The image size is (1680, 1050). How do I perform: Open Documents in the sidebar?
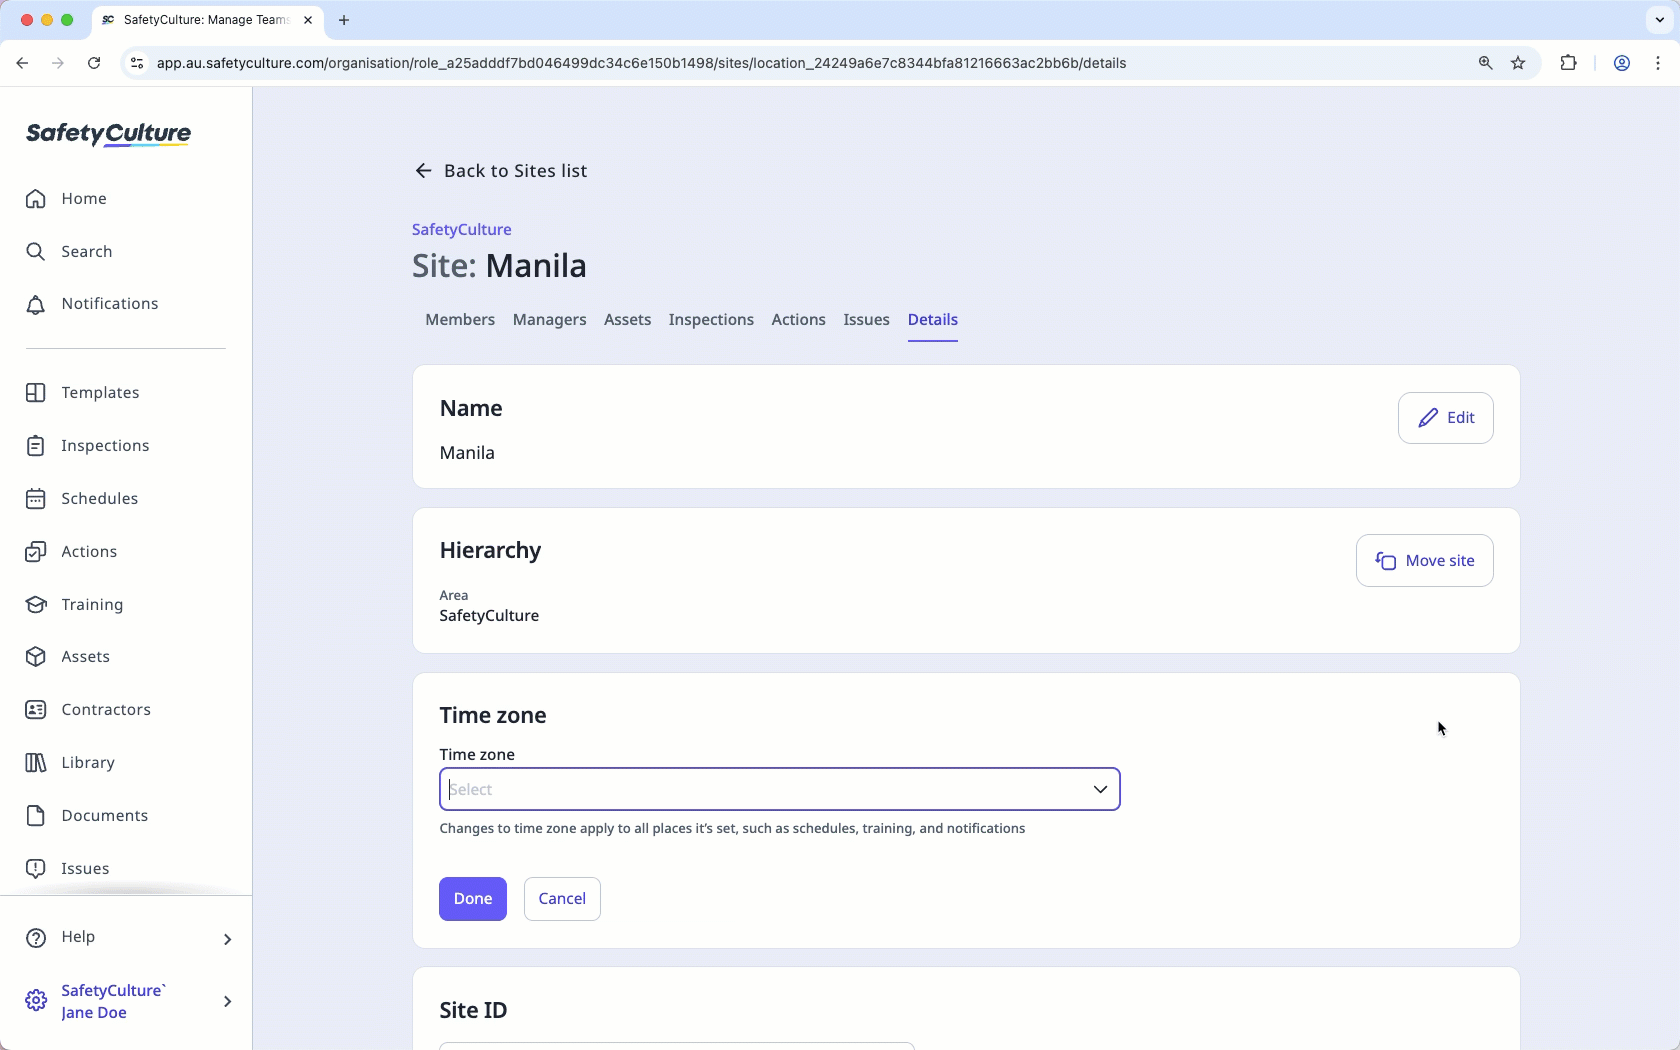pos(105,816)
